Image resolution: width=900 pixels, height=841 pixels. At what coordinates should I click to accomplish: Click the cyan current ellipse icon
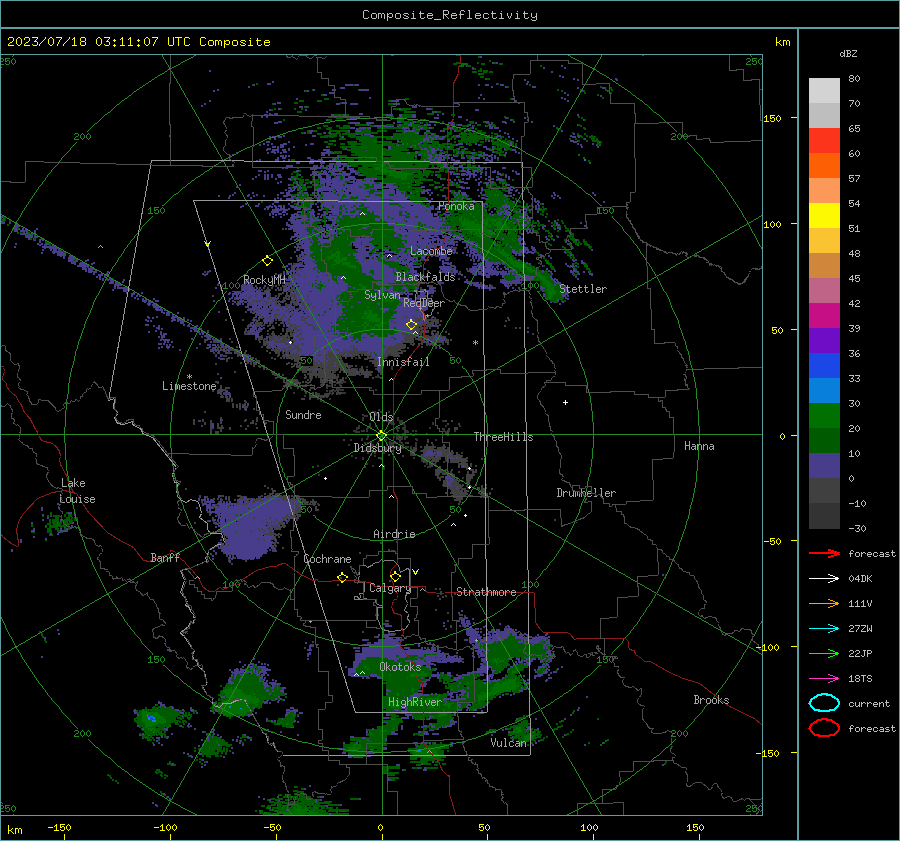824,703
